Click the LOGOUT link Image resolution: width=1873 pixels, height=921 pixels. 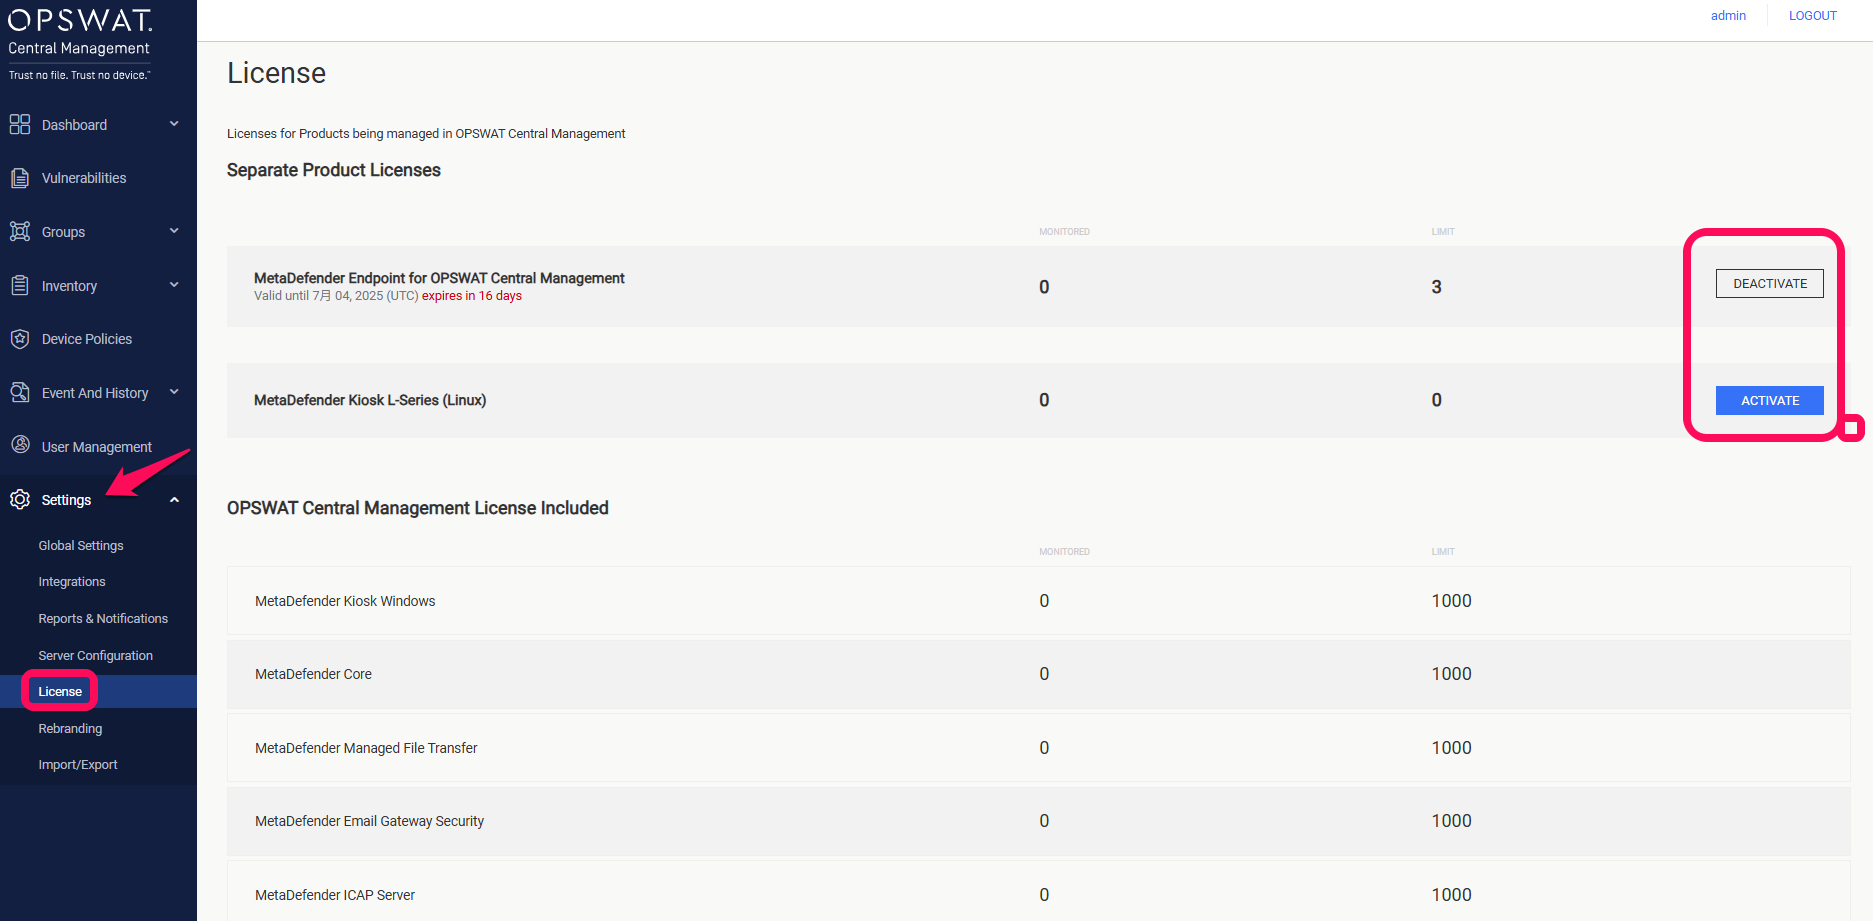(x=1812, y=15)
